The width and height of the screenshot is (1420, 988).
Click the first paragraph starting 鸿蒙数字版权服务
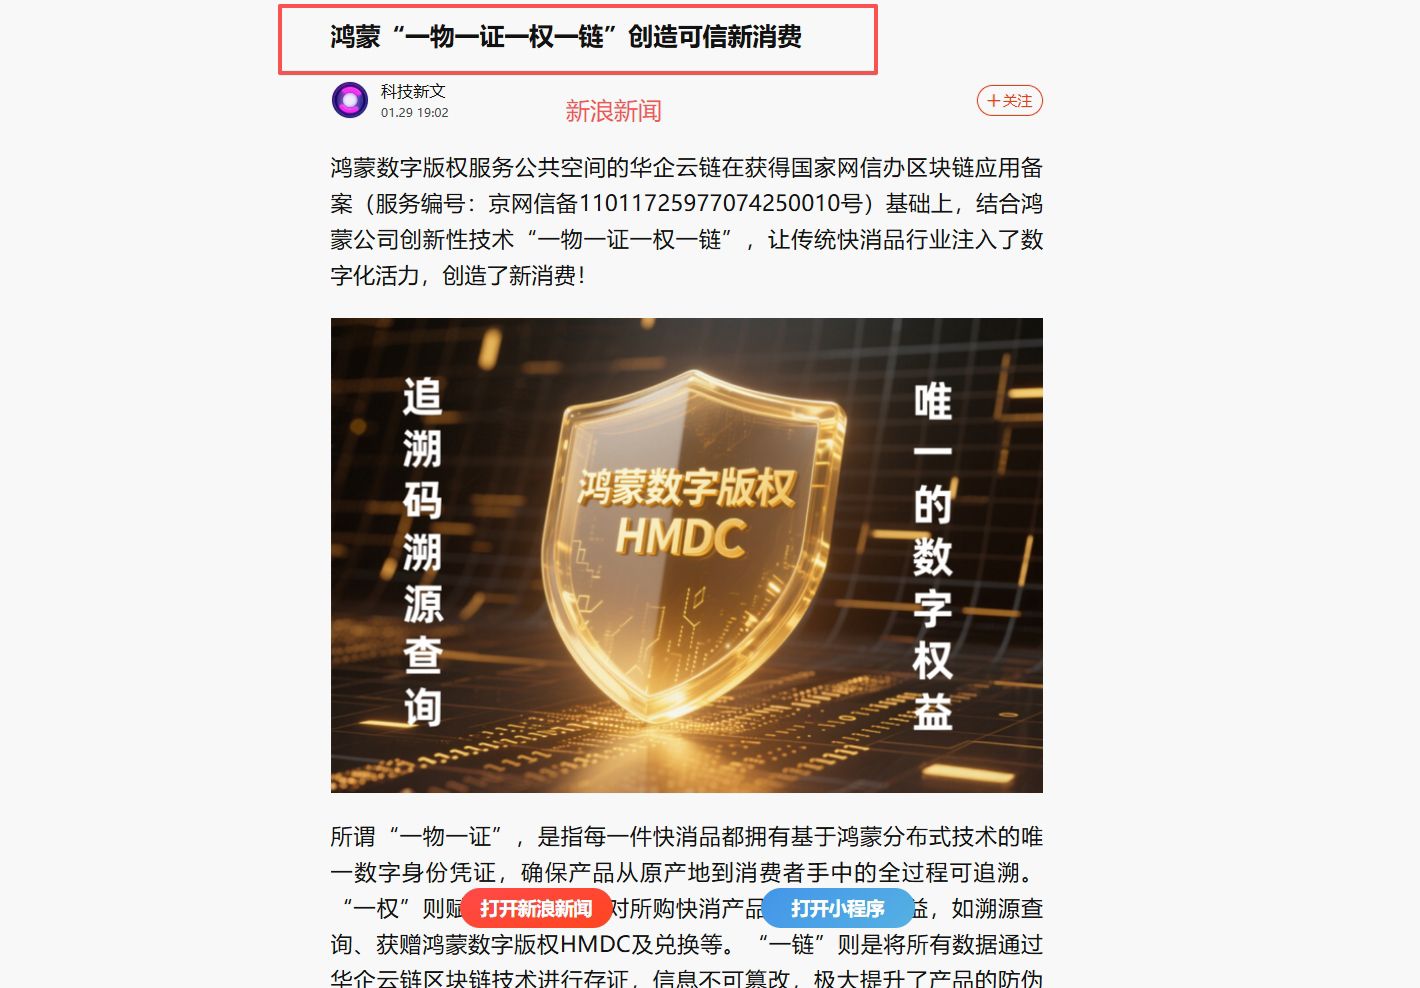coord(687,222)
